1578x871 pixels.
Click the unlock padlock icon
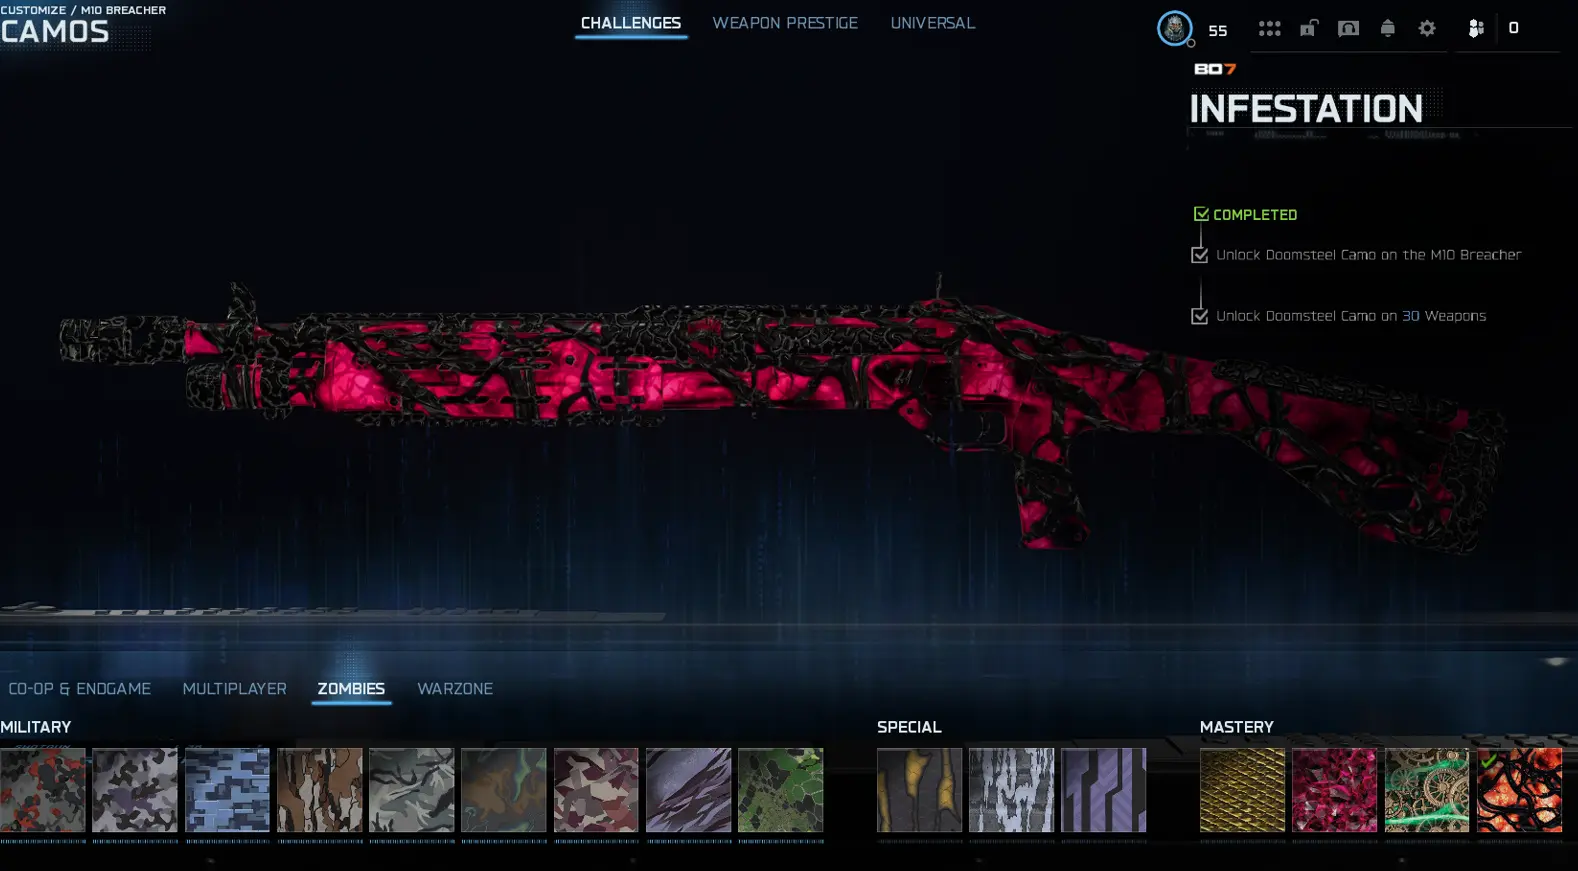1308,28
